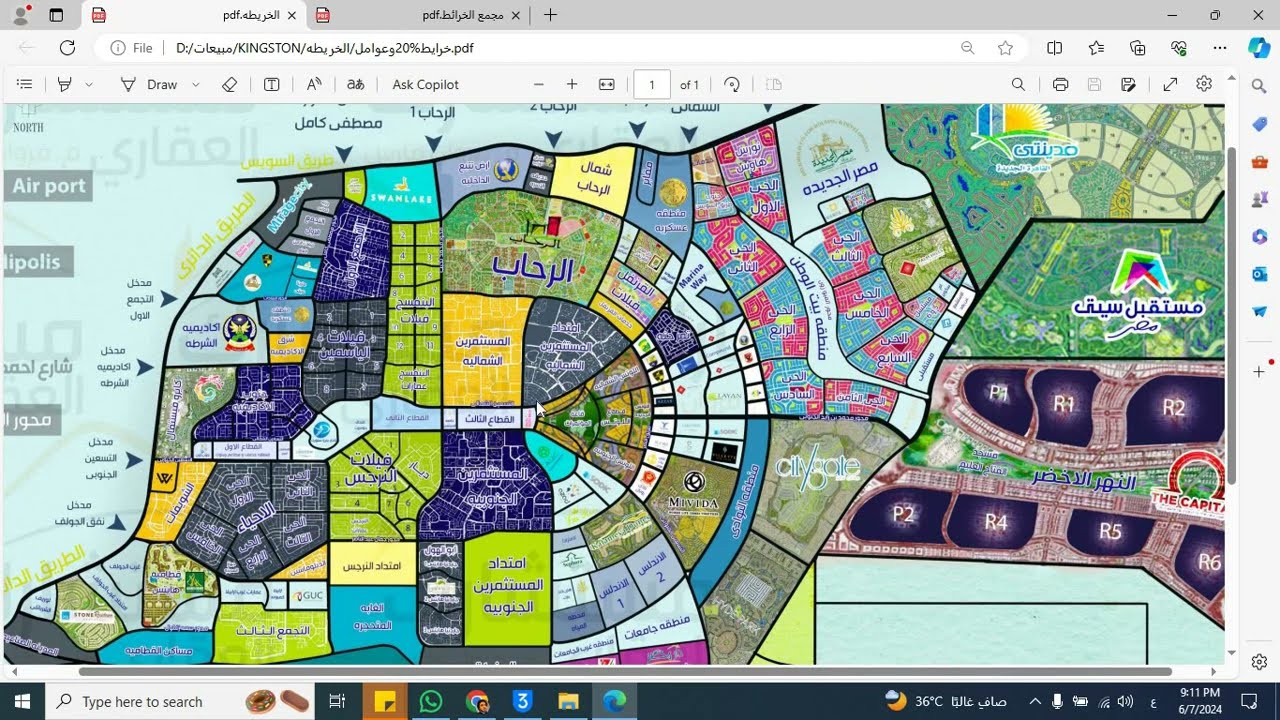View site information for the file
Screen dimensions: 1280x720
pos(132,48)
